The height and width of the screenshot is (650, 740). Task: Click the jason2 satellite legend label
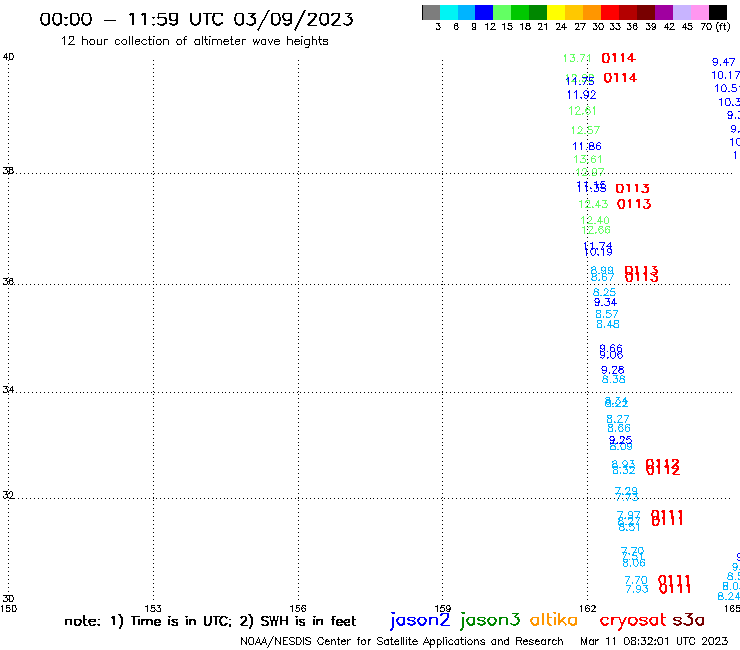point(420,620)
